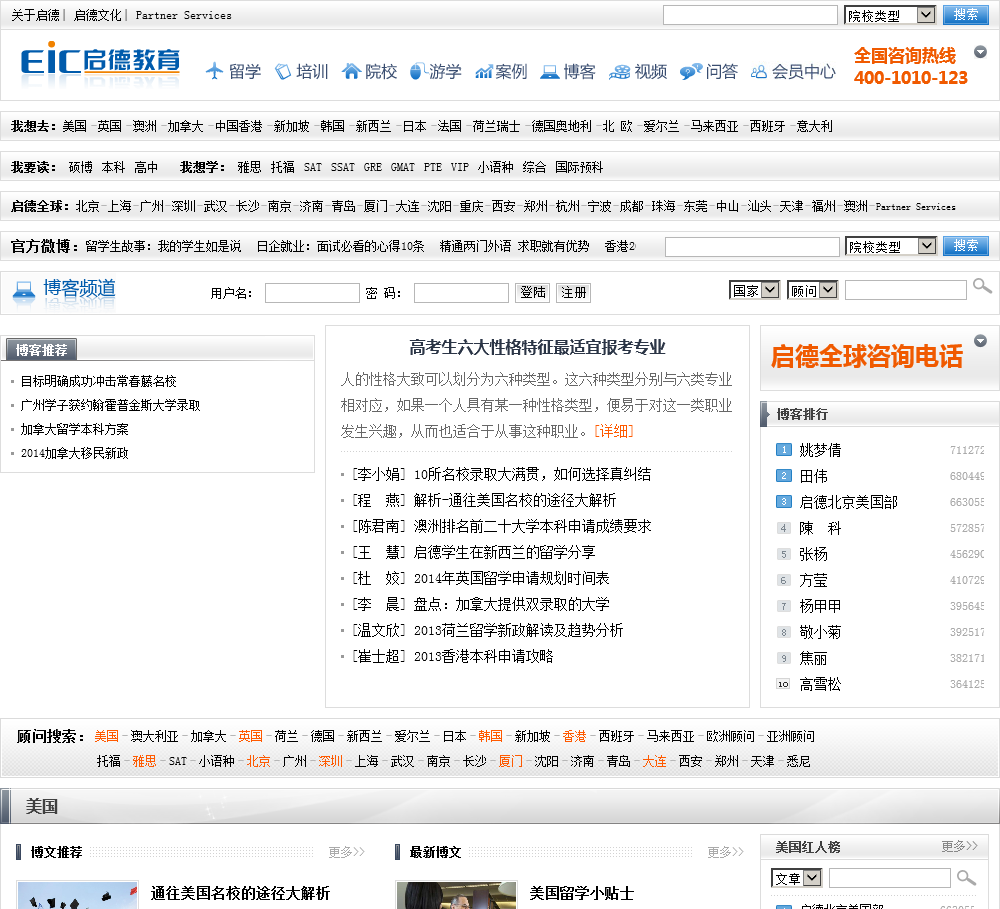The width and height of the screenshot is (1000, 909).
Task: Open 关于启德 top link
Action: click(x=35, y=15)
